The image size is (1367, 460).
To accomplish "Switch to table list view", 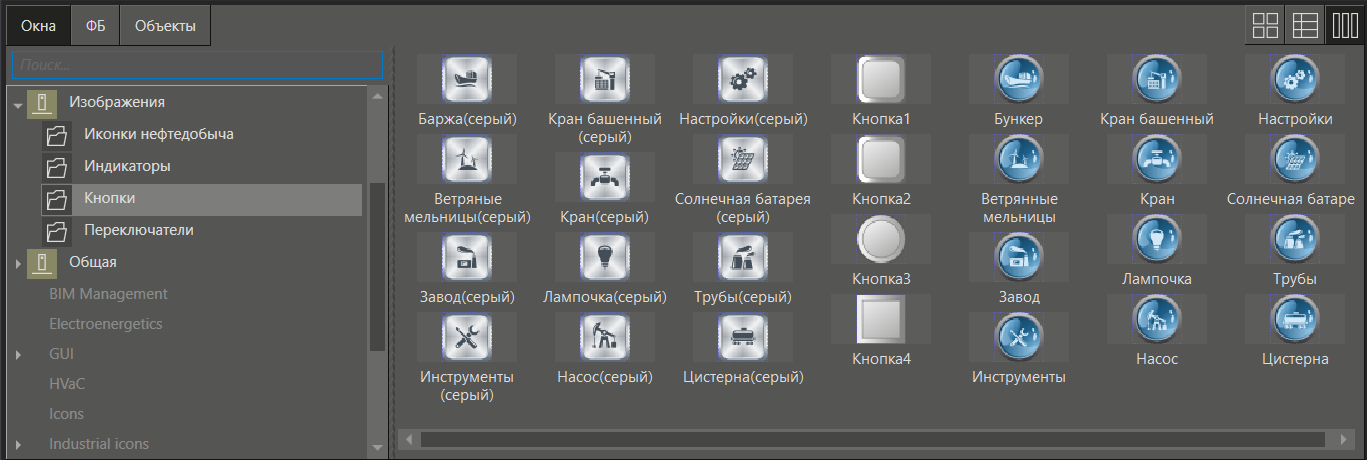I will pyautogui.click(x=1304, y=25).
